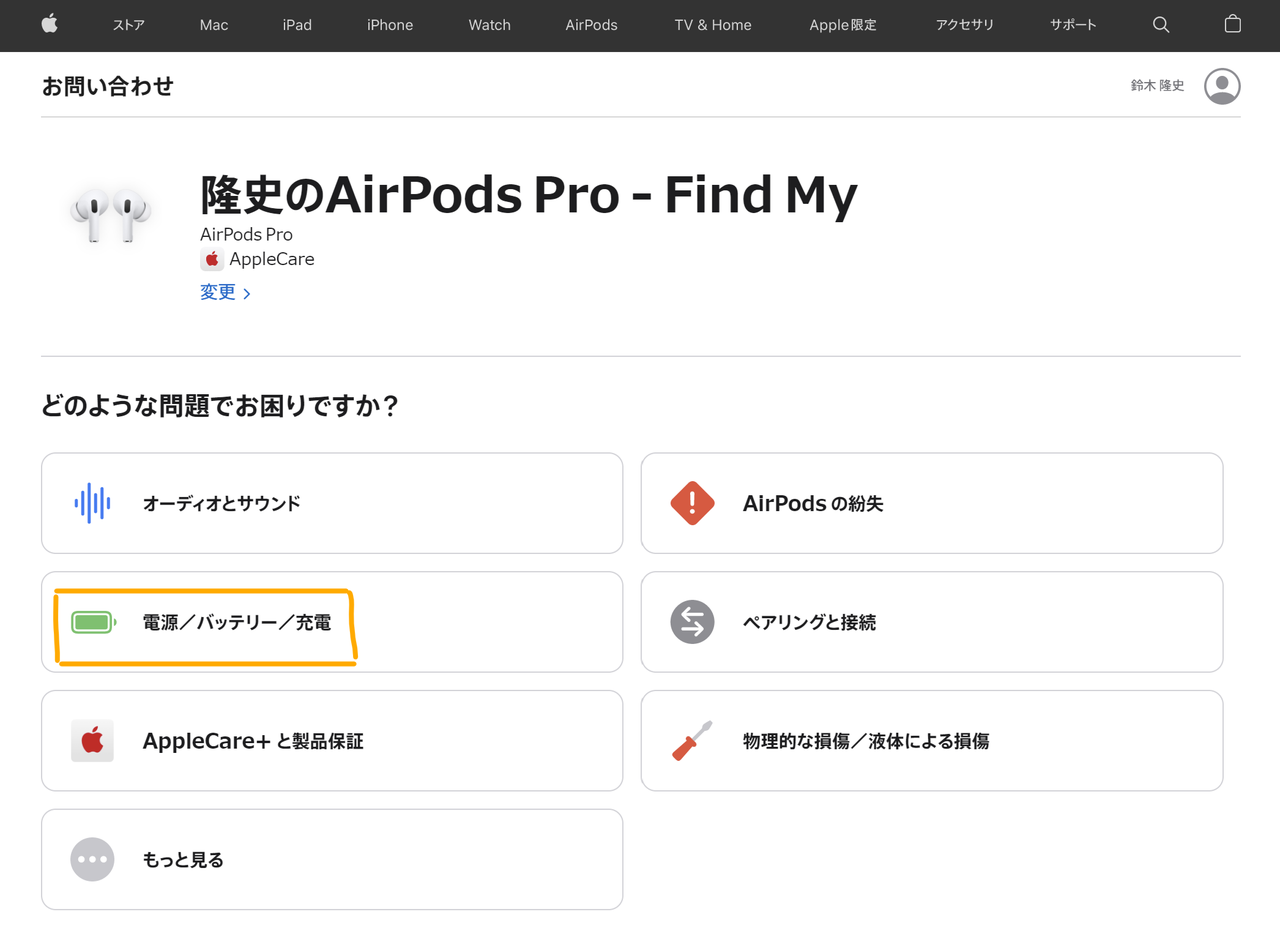The image size is (1280, 939).
Task: Select 物理的な損傷／液体による損傷 topic
Action: [932, 741]
